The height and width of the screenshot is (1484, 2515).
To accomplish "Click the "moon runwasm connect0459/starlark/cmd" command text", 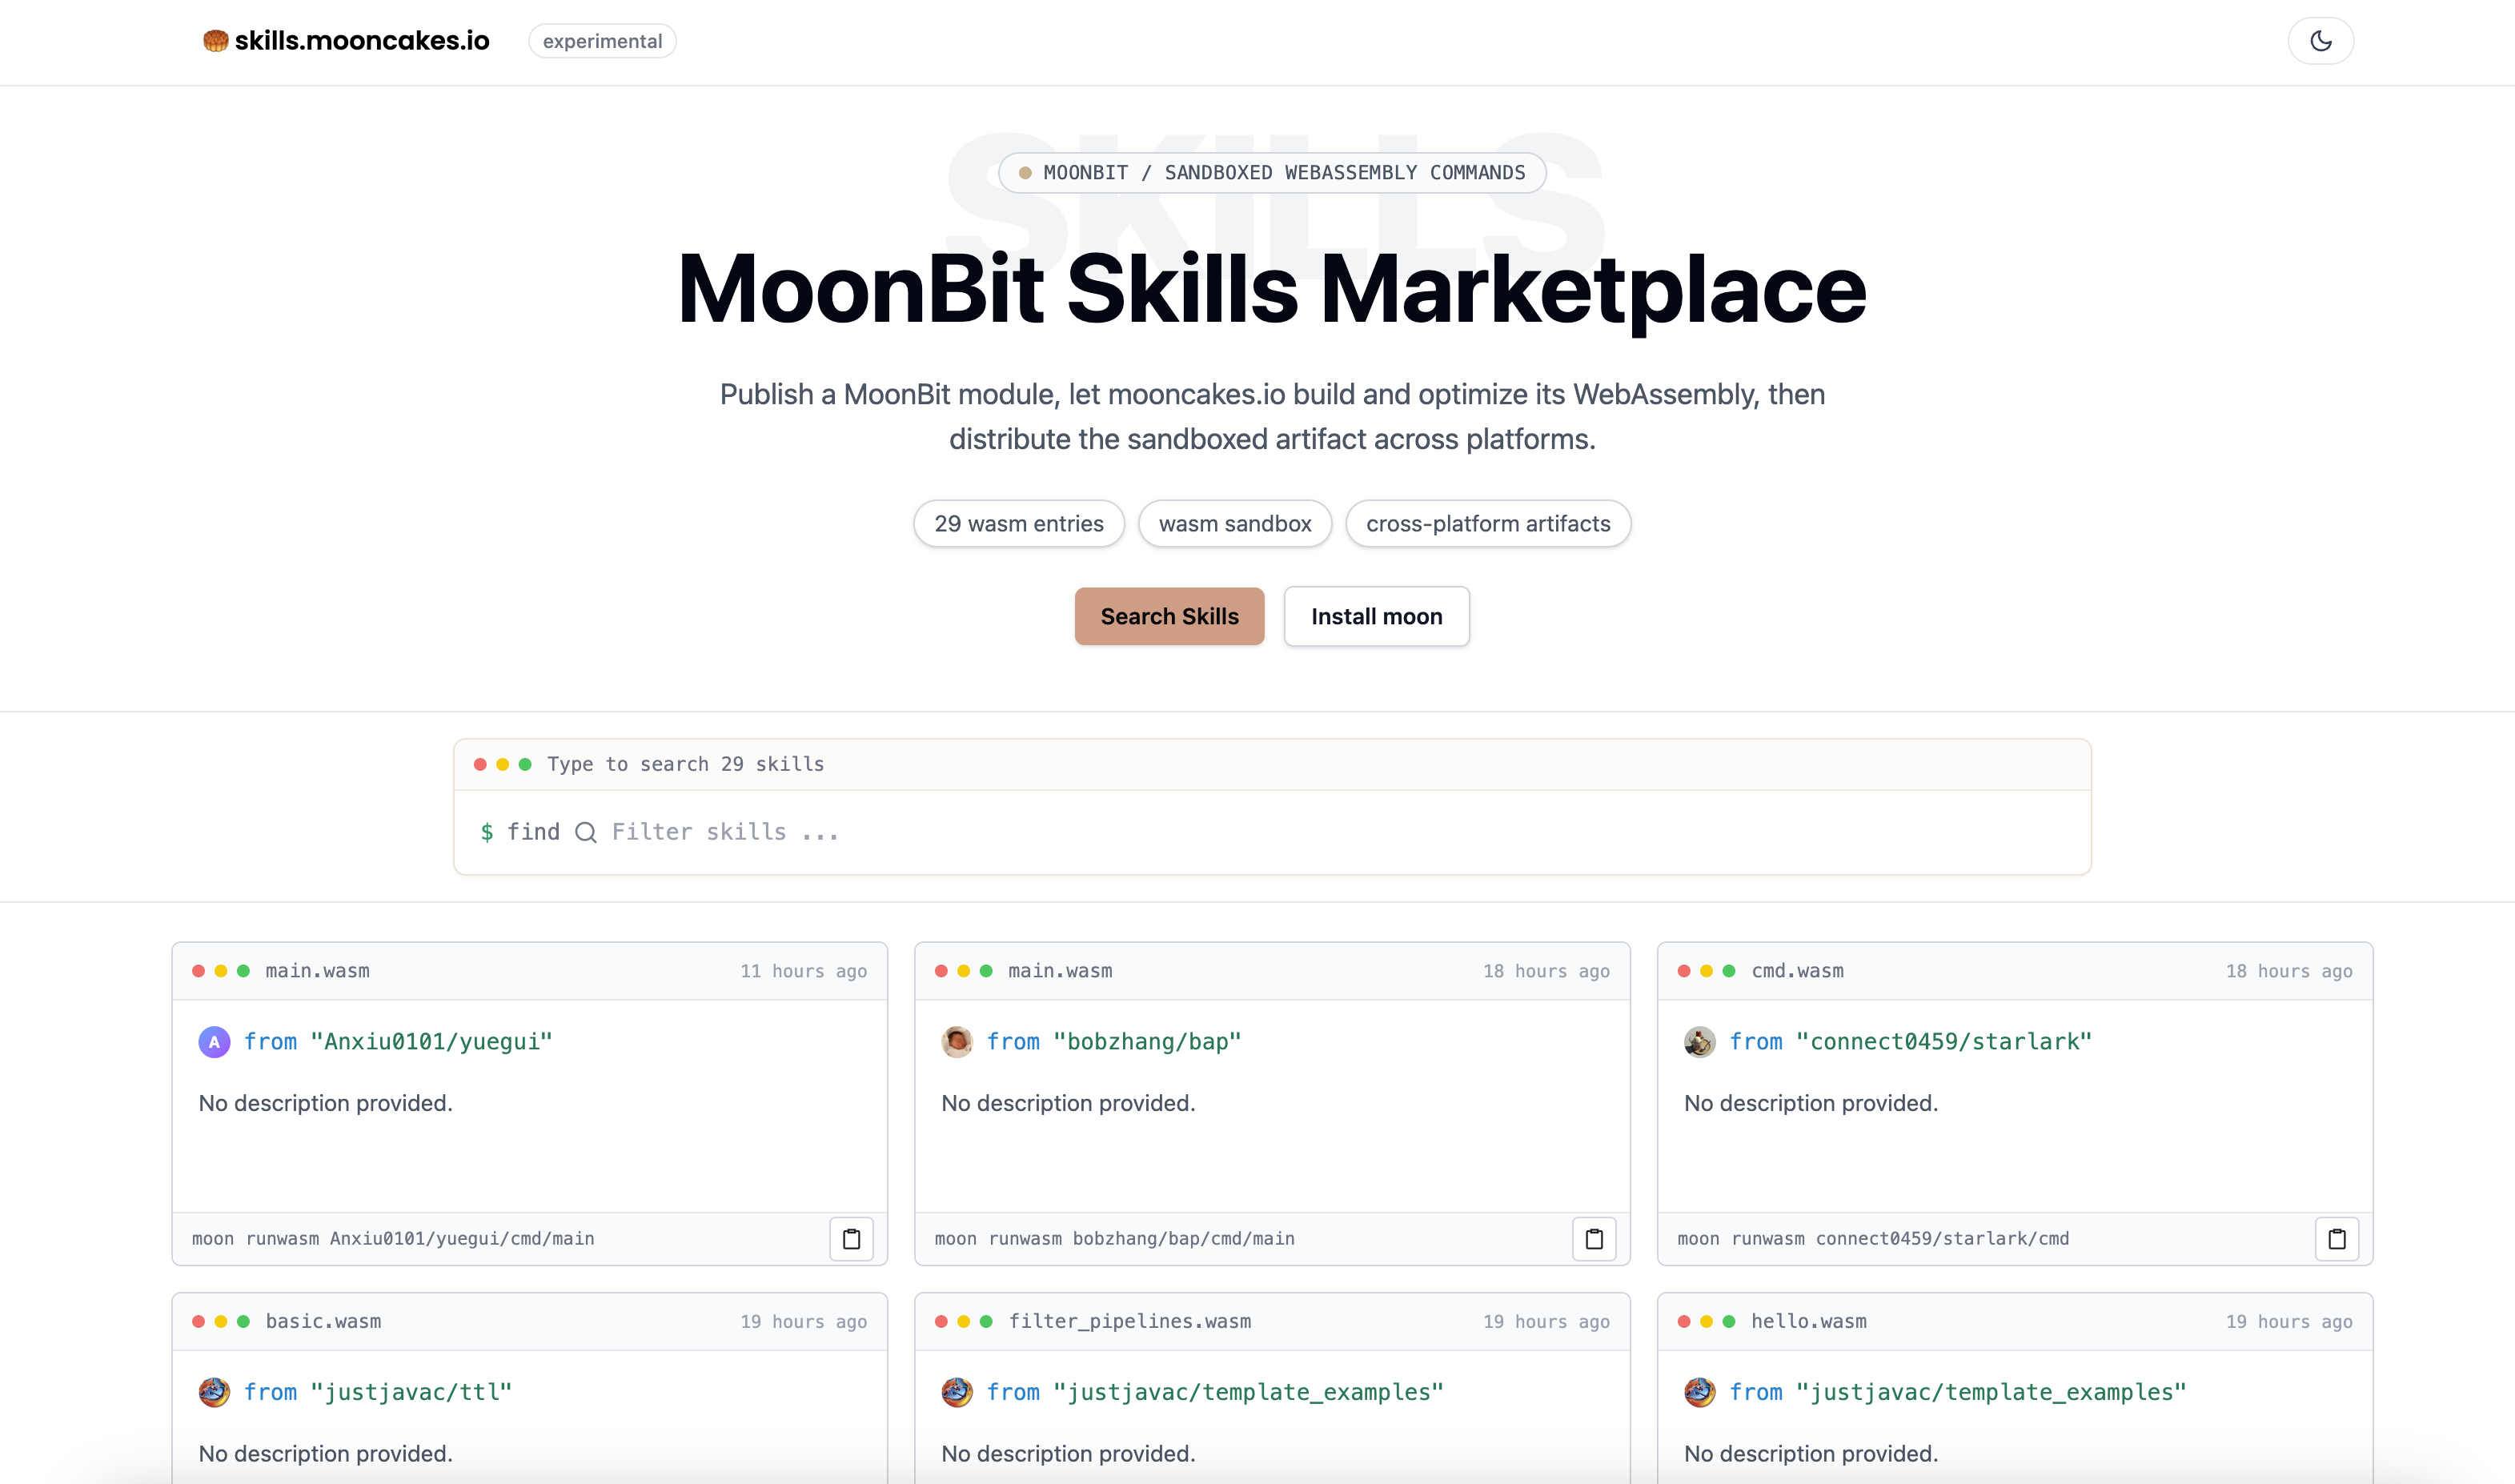I will tap(1873, 1239).
